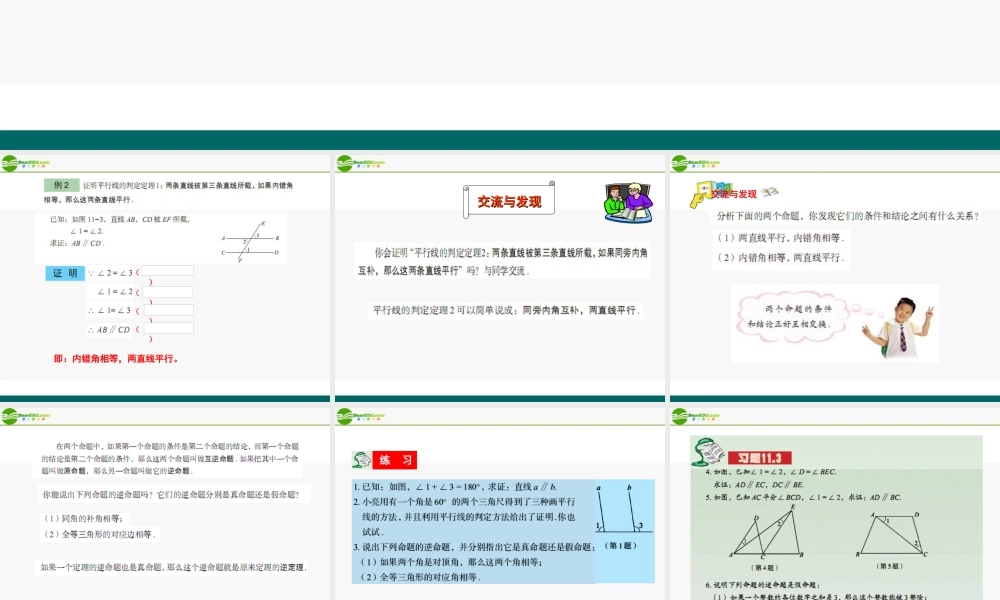This screenshot has width=1000, height=600.
Task: Click the green 例2 label
Action: click(61, 185)
